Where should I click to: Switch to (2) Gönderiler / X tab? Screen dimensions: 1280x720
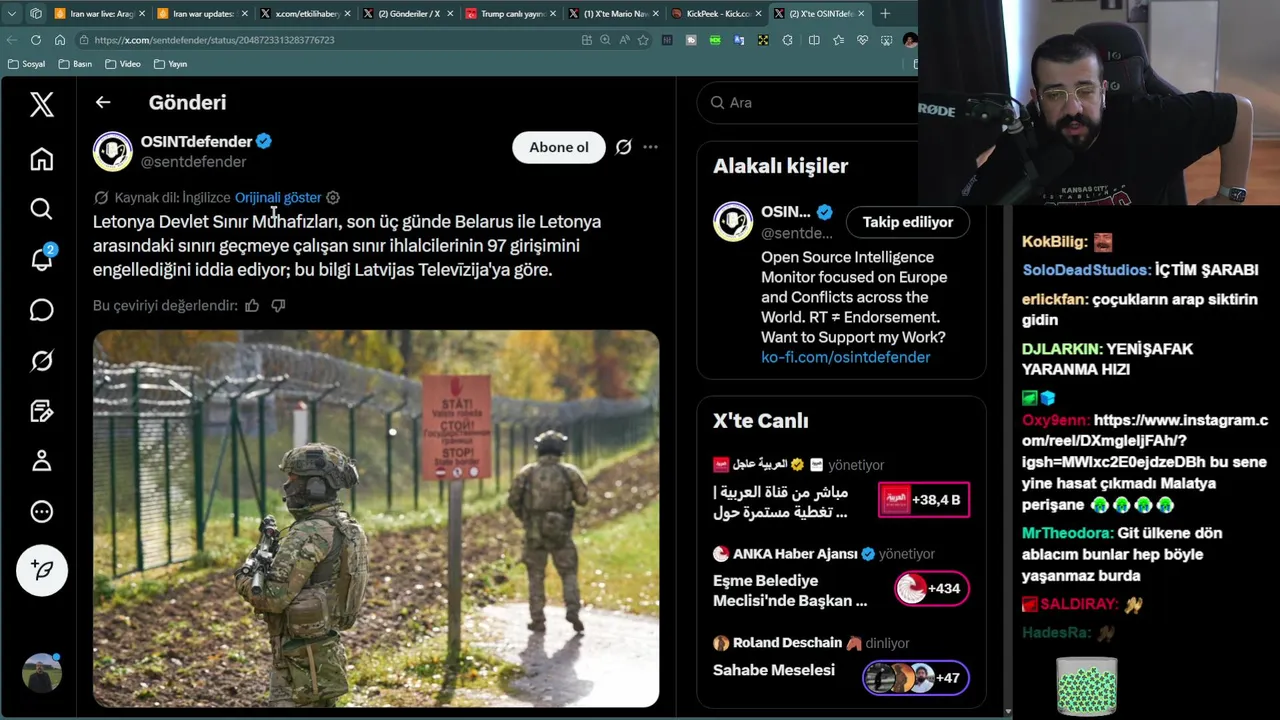[408, 14]
